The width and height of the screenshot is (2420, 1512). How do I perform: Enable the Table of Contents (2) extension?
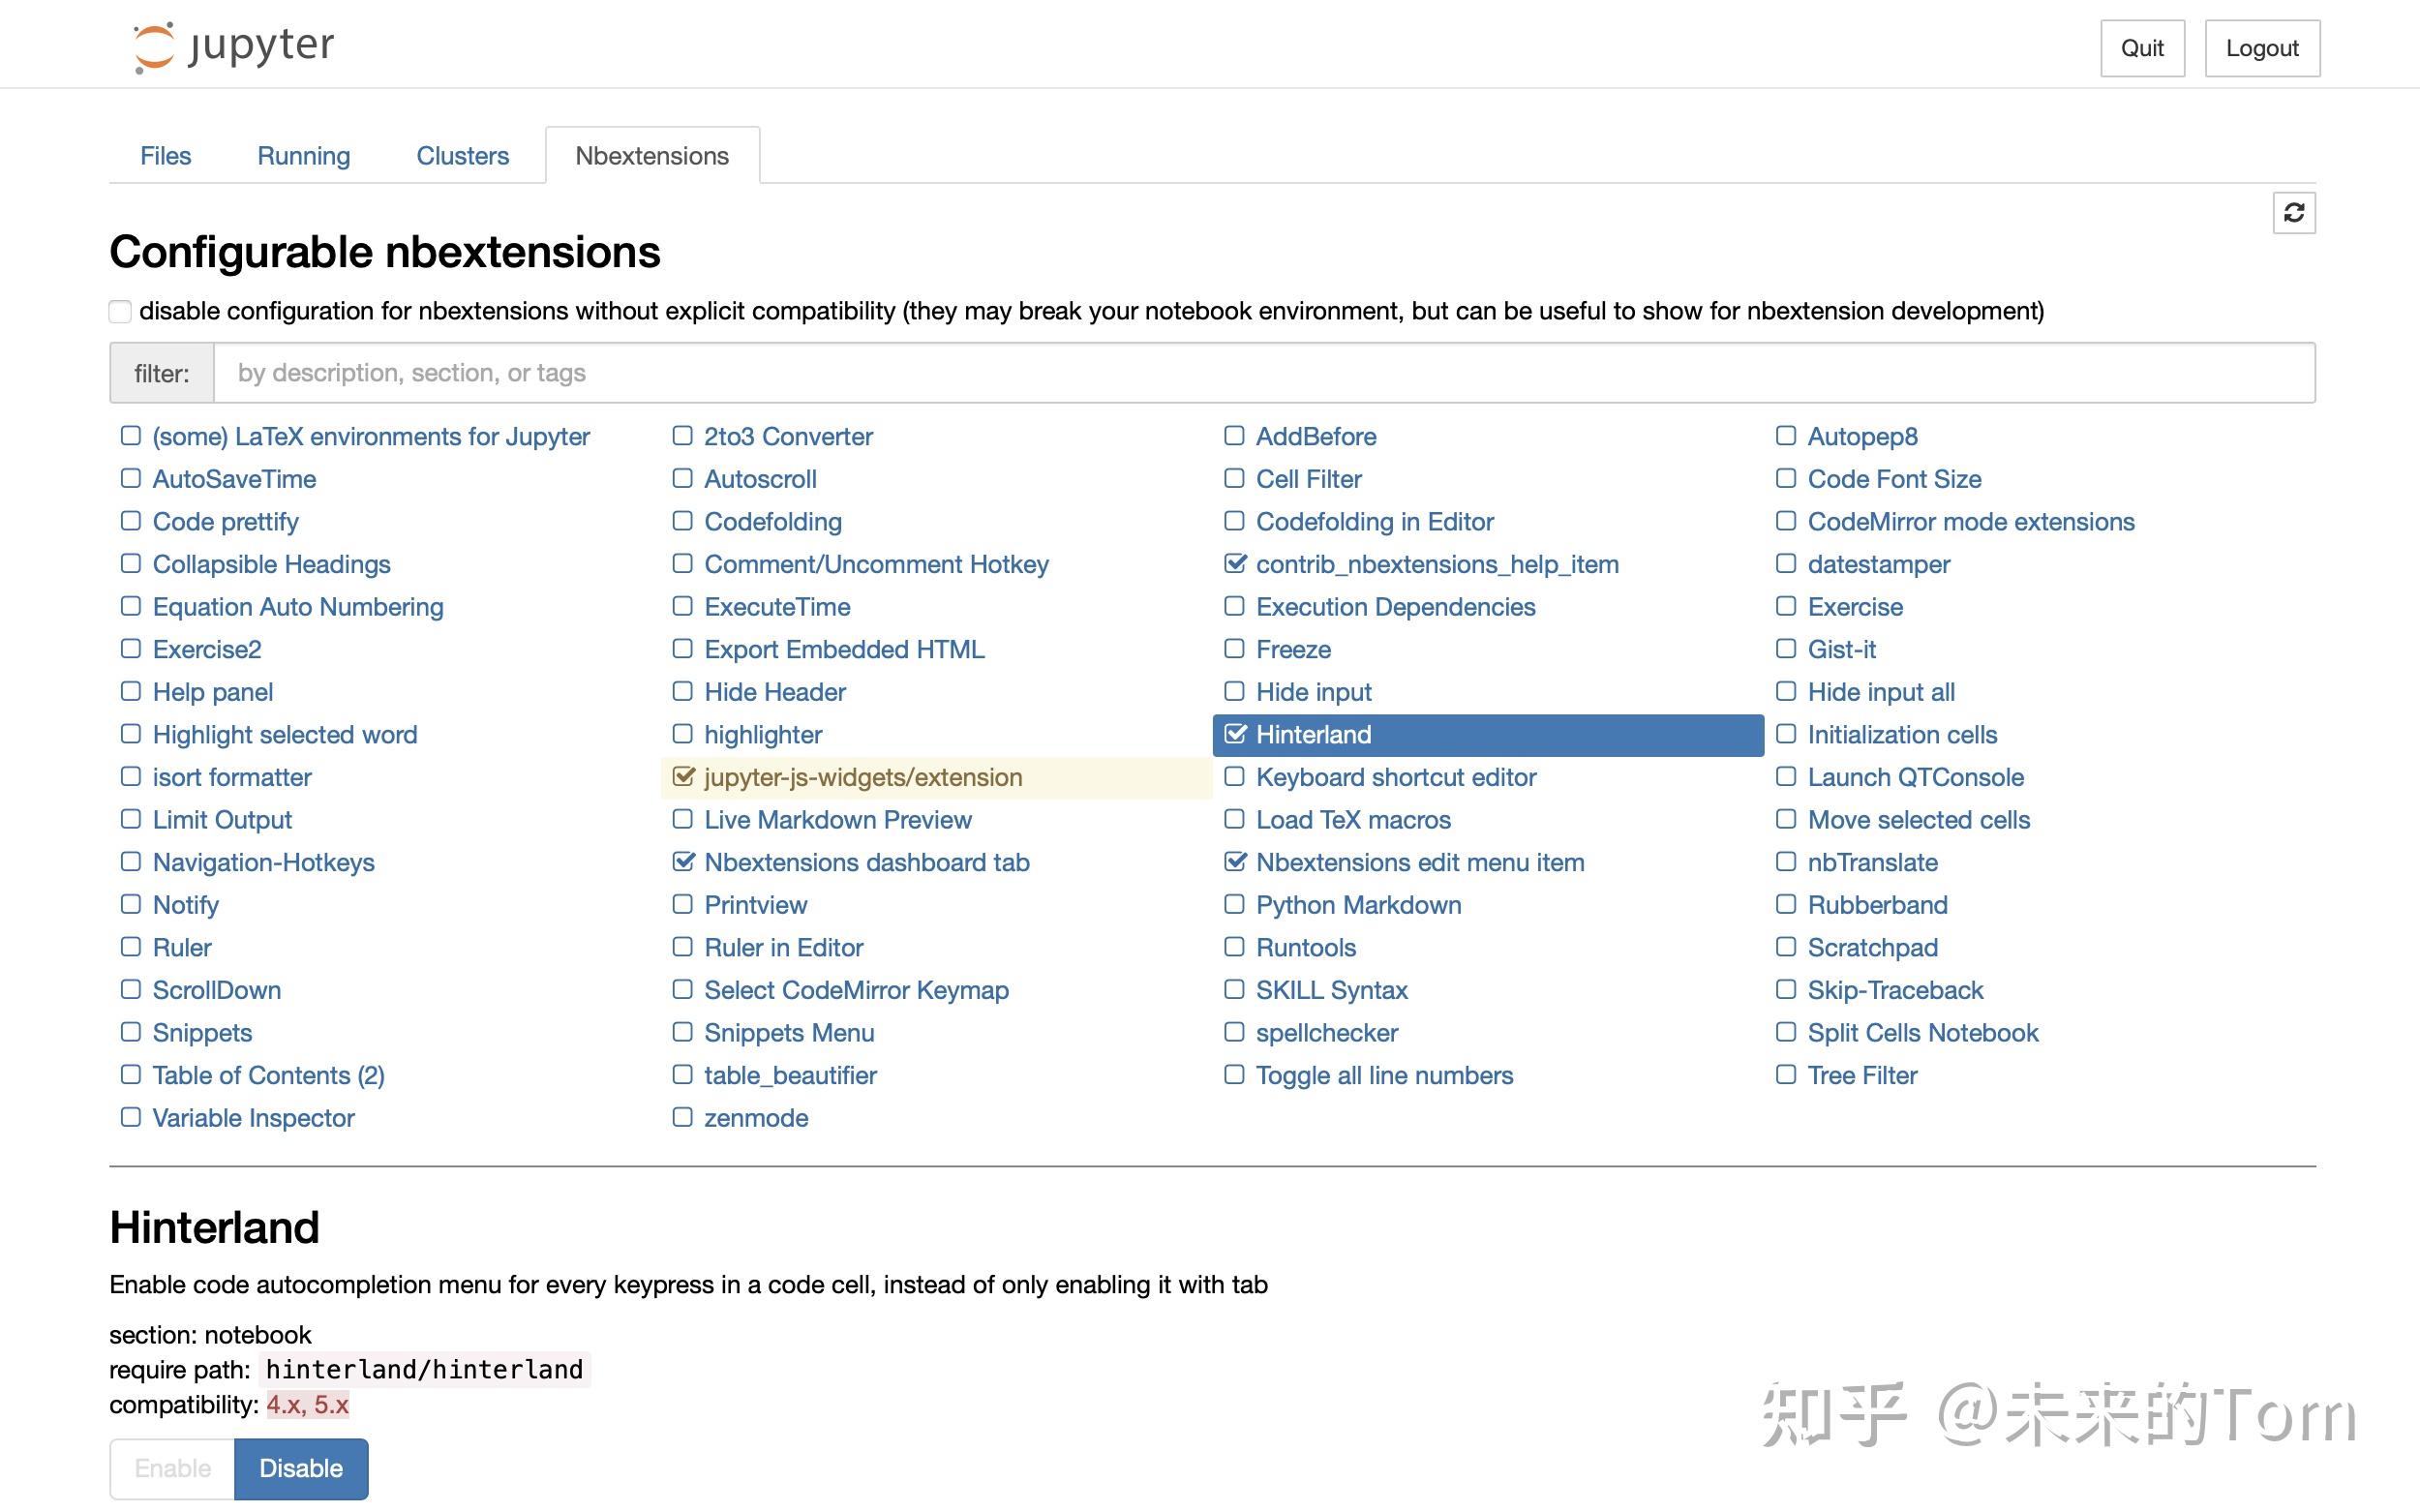[130, 1075]
